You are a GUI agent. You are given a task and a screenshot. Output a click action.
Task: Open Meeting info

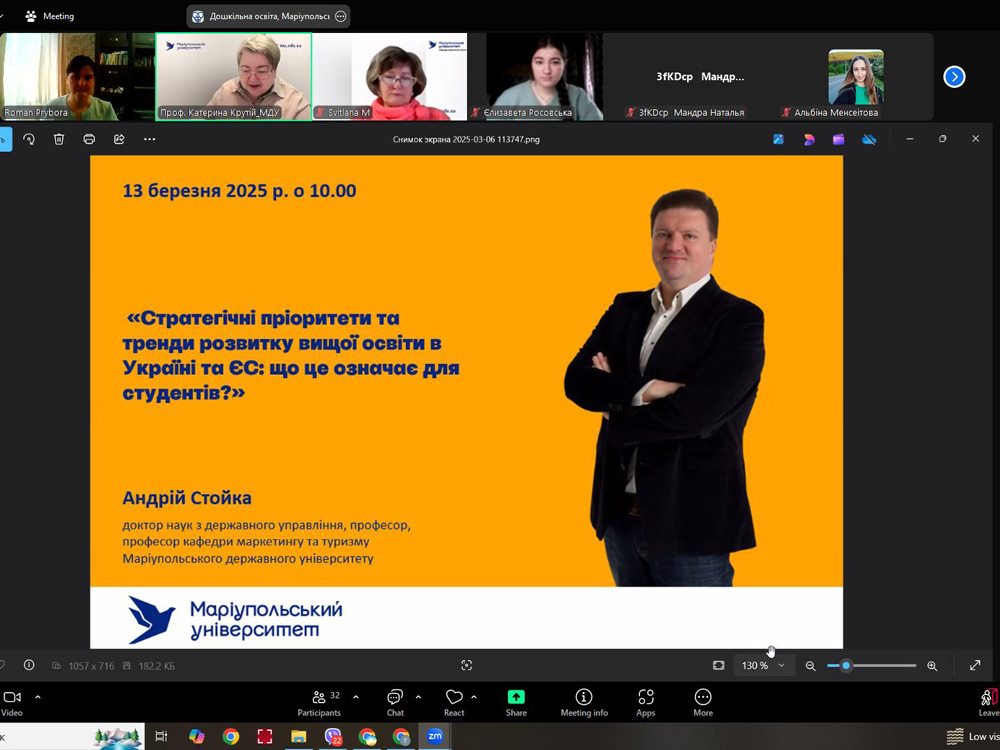[584, 702]
